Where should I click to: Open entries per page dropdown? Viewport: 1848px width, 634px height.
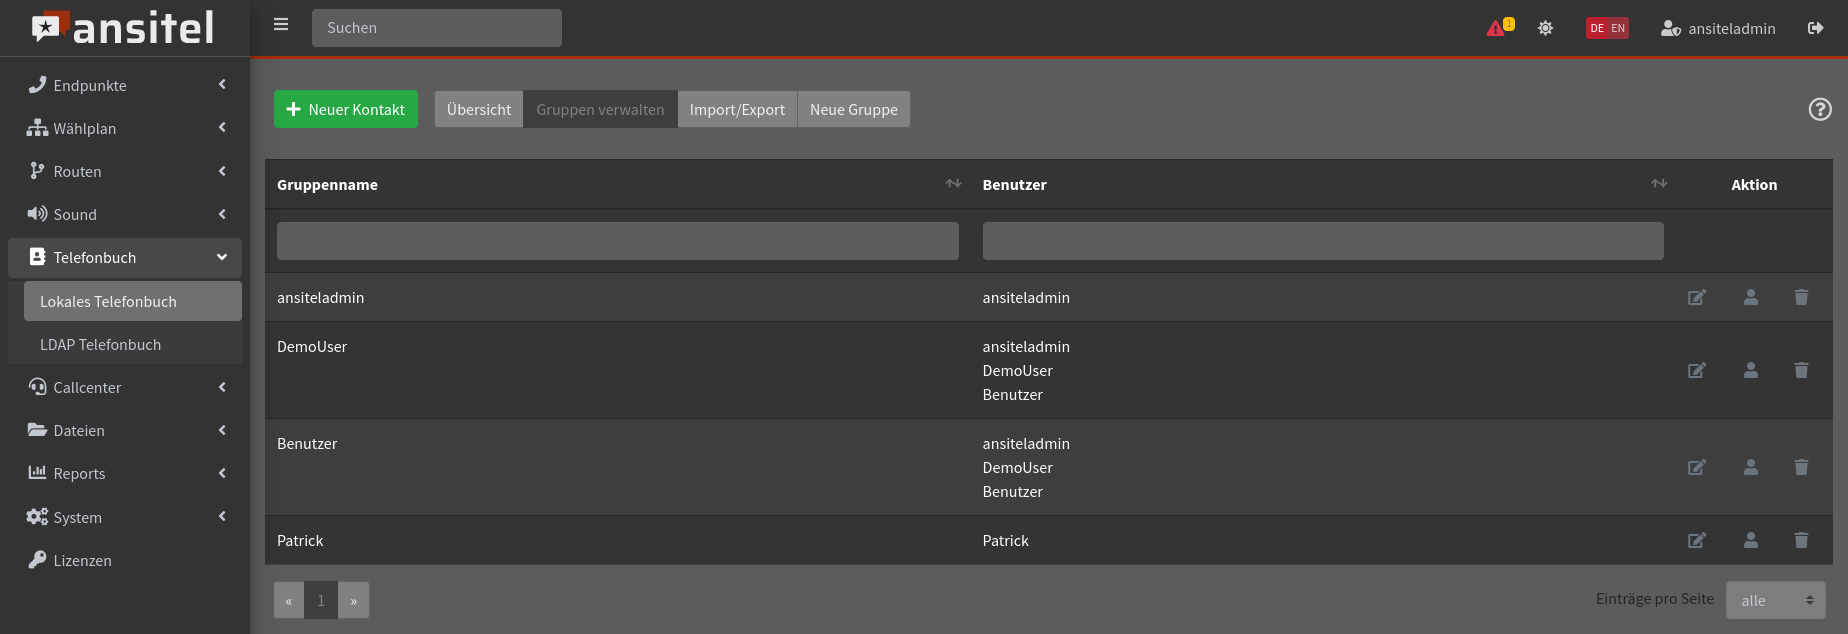[1775, 600]
